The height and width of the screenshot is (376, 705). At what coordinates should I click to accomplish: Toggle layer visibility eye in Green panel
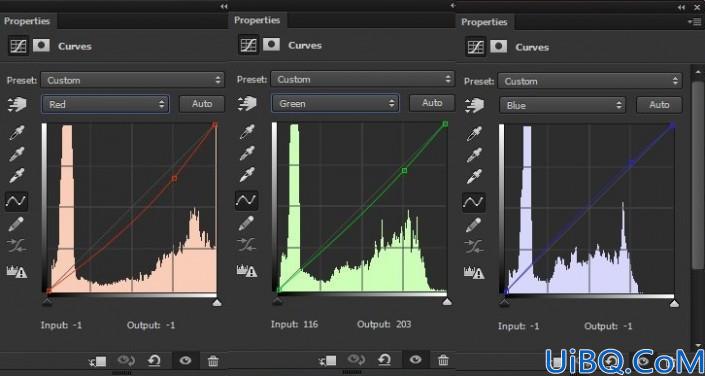(x=415, y=359)
